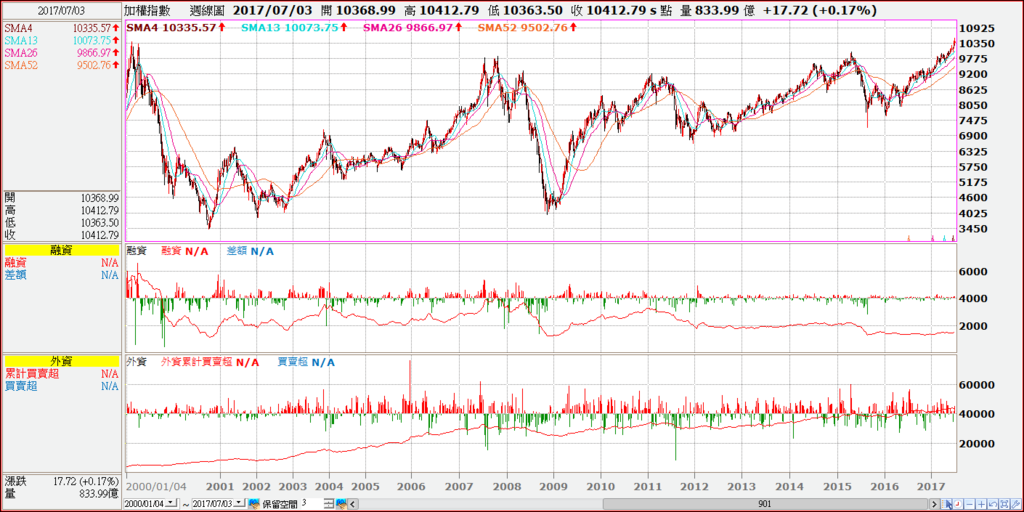This screenshot has width=1024, height=512.
Task: Click the SMA4 10335.57 legend in chart
Action: [x=174, y=27]
